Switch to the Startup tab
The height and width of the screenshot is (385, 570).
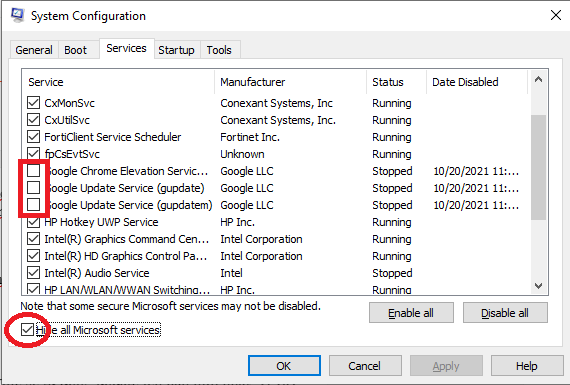176,50
